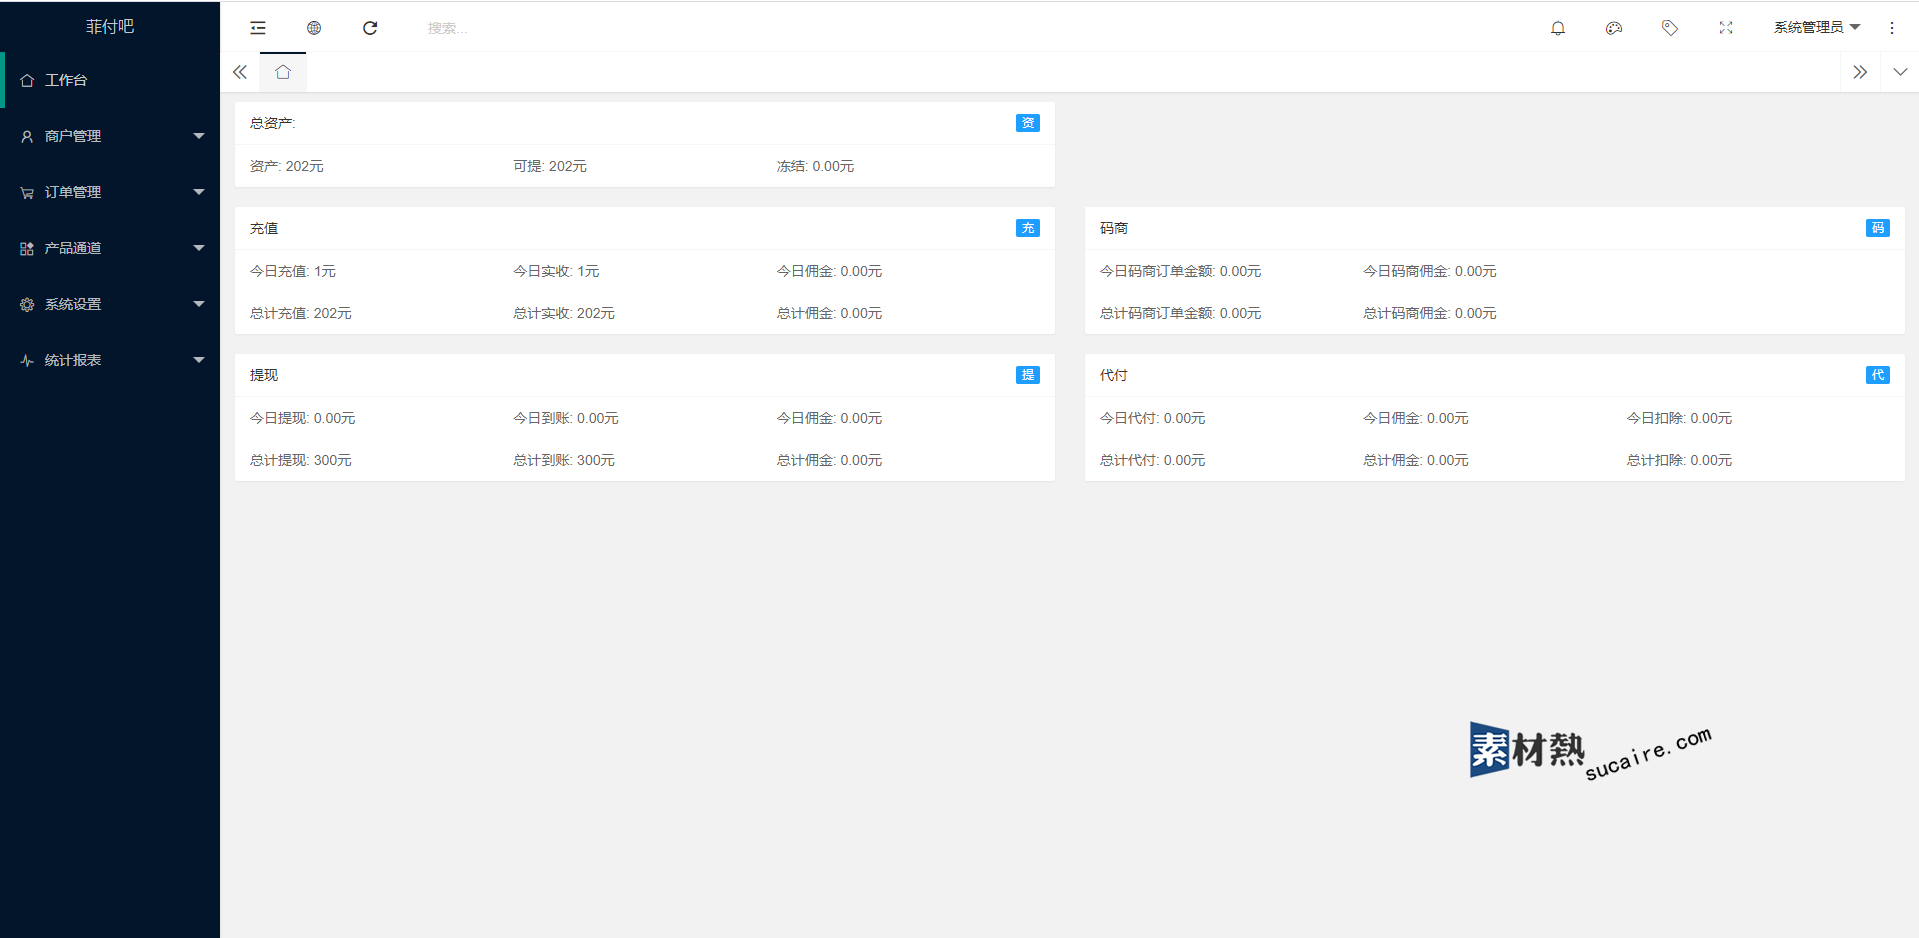This screenshot has height=938, width=1919.
Task: Expand the 订单管理 sidebar menu
Action: coord(110,192)
